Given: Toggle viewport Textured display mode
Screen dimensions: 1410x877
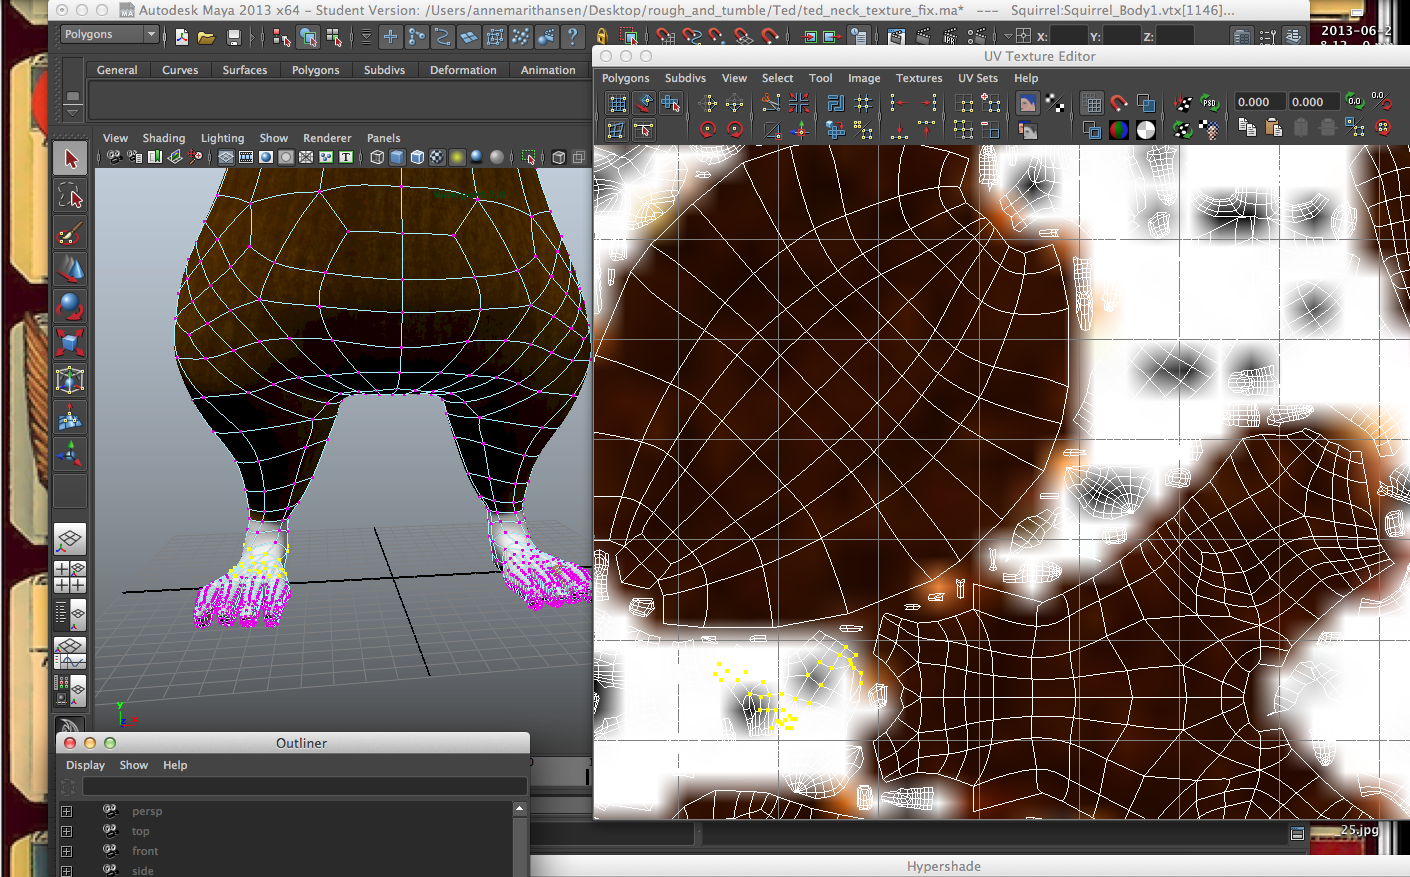Looking at the screenshot, I should pyautogui.click(x=437, y=157).
